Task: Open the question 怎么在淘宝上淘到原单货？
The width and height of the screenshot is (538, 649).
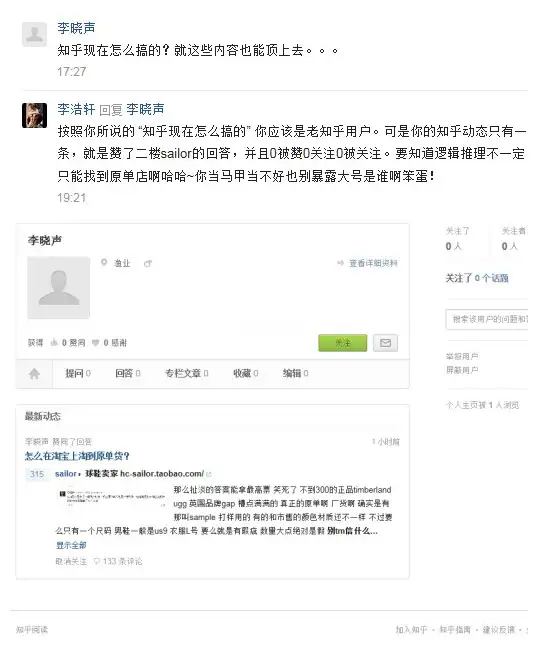Action: coord(77,456)
